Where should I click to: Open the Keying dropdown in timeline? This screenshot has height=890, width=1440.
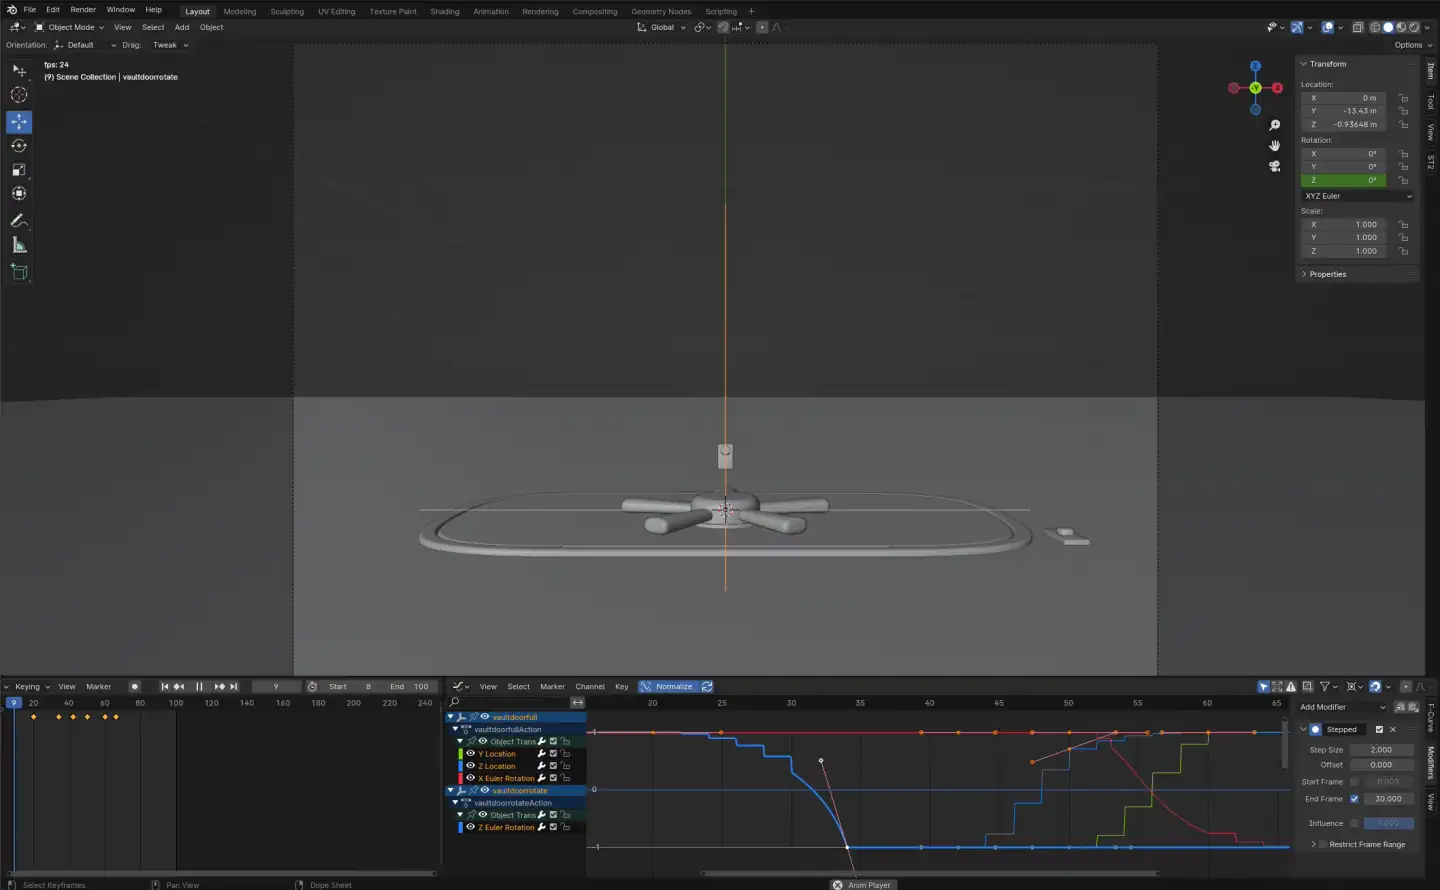click(x=32, y=687)
